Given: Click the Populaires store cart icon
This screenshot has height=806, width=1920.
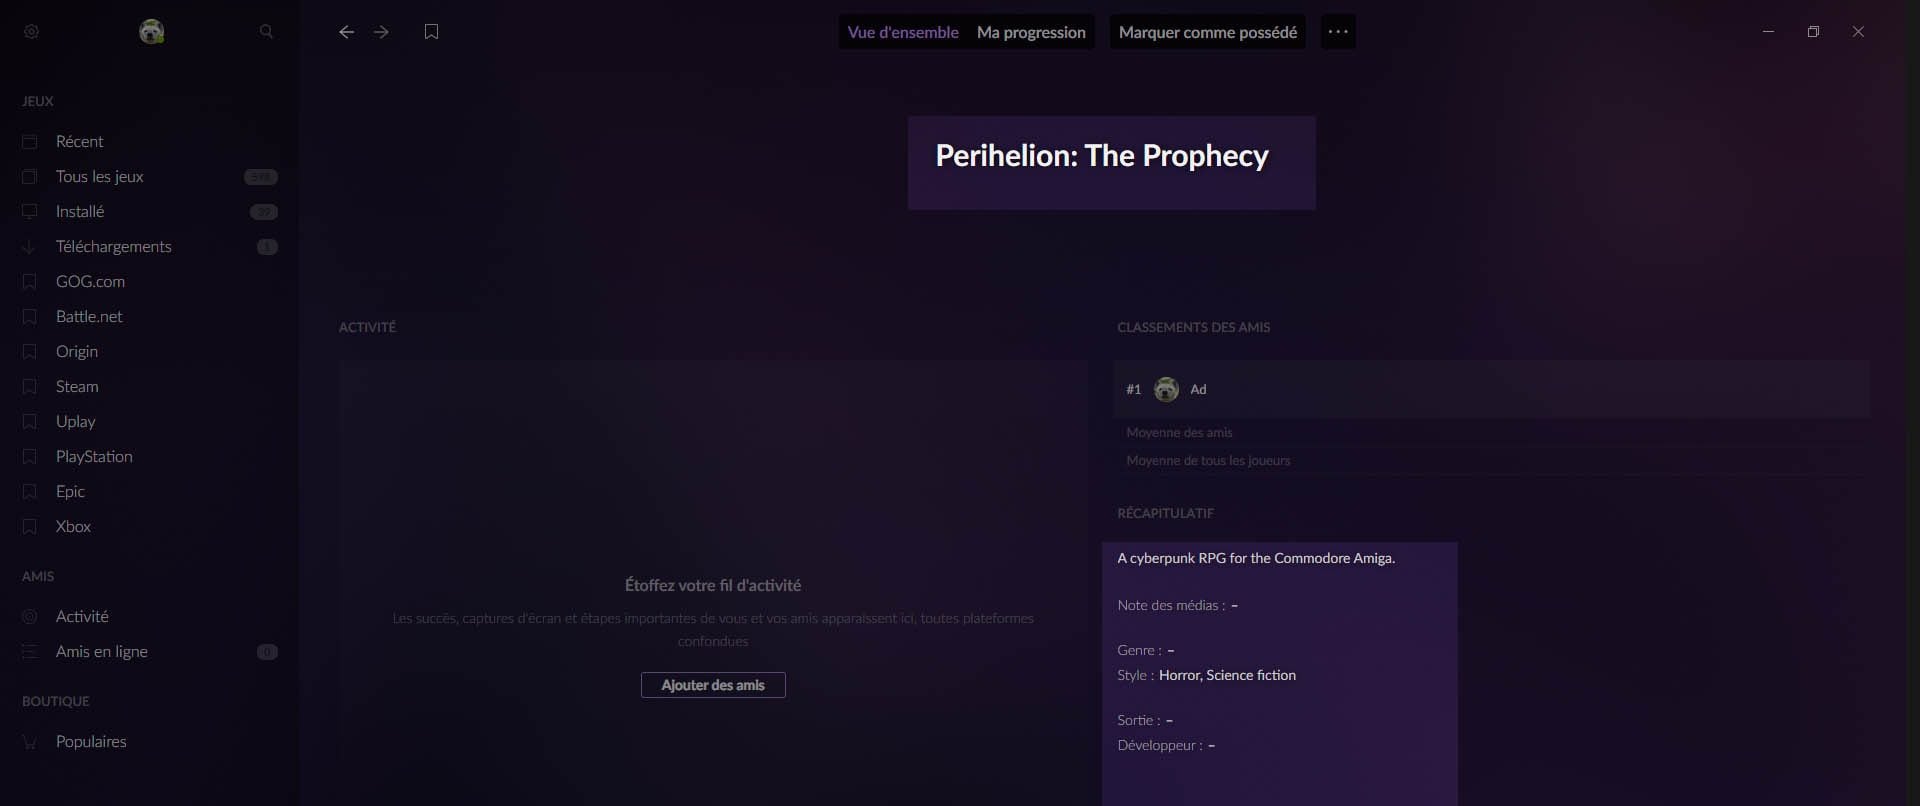Looking at the screenshot, I should [x=30, y=742].
